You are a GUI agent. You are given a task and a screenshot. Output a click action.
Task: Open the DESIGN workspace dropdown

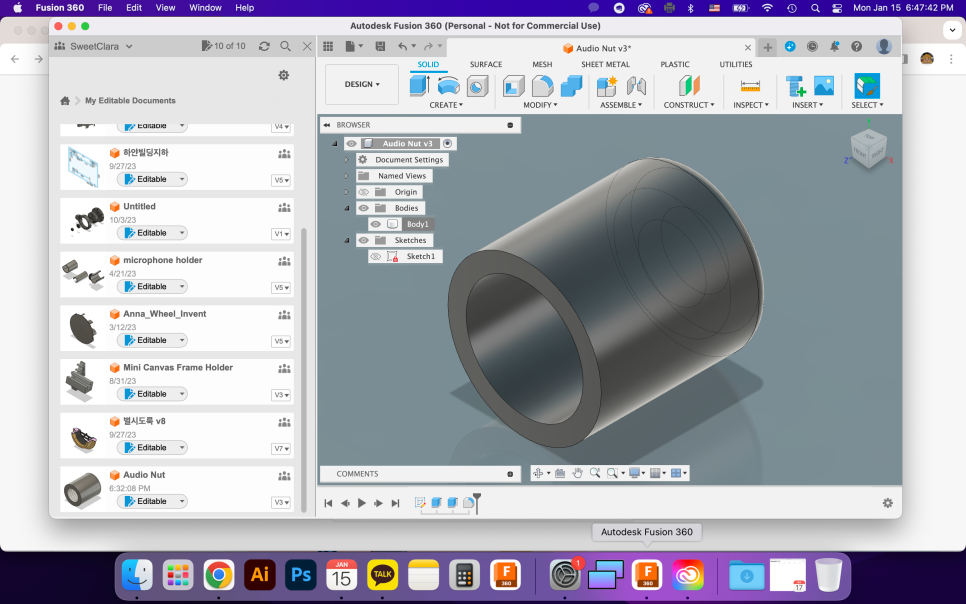(x=362, y=84)
